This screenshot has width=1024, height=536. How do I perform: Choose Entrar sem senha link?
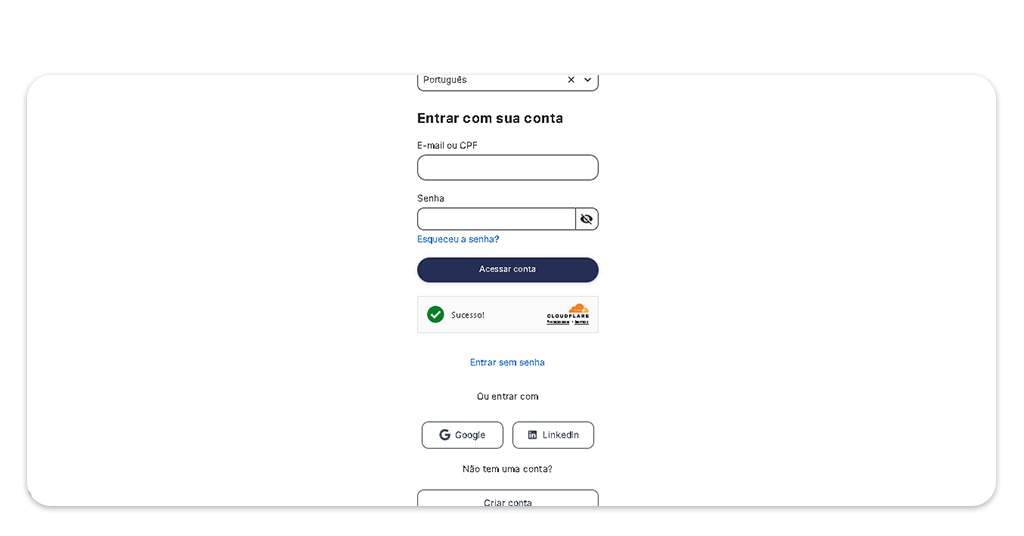click(x=507, y=363)
